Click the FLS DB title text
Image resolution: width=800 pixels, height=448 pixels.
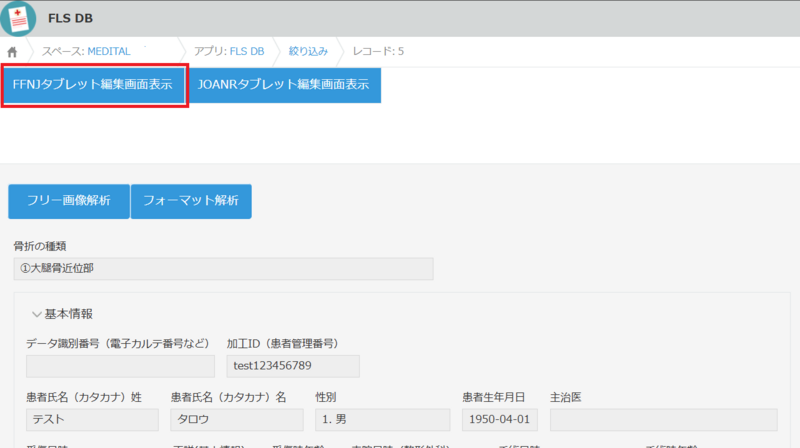click(70, 18)
